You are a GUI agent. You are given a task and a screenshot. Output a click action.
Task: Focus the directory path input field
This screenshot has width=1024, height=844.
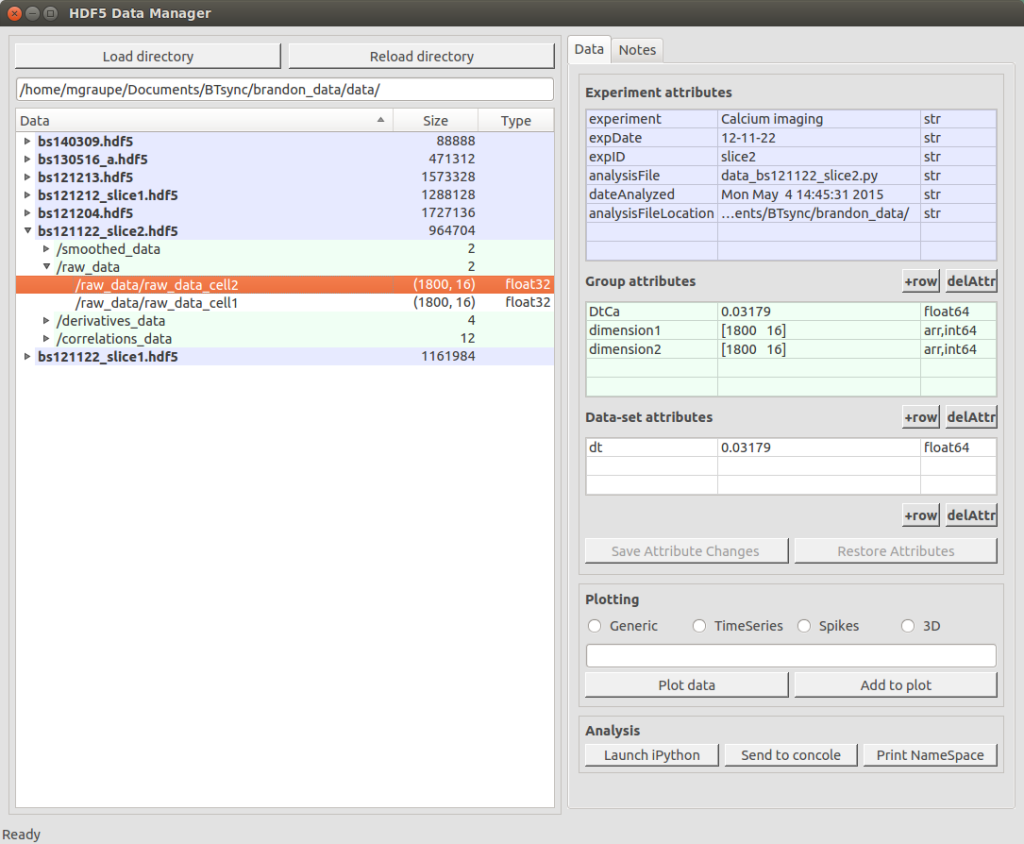[285, 89]
